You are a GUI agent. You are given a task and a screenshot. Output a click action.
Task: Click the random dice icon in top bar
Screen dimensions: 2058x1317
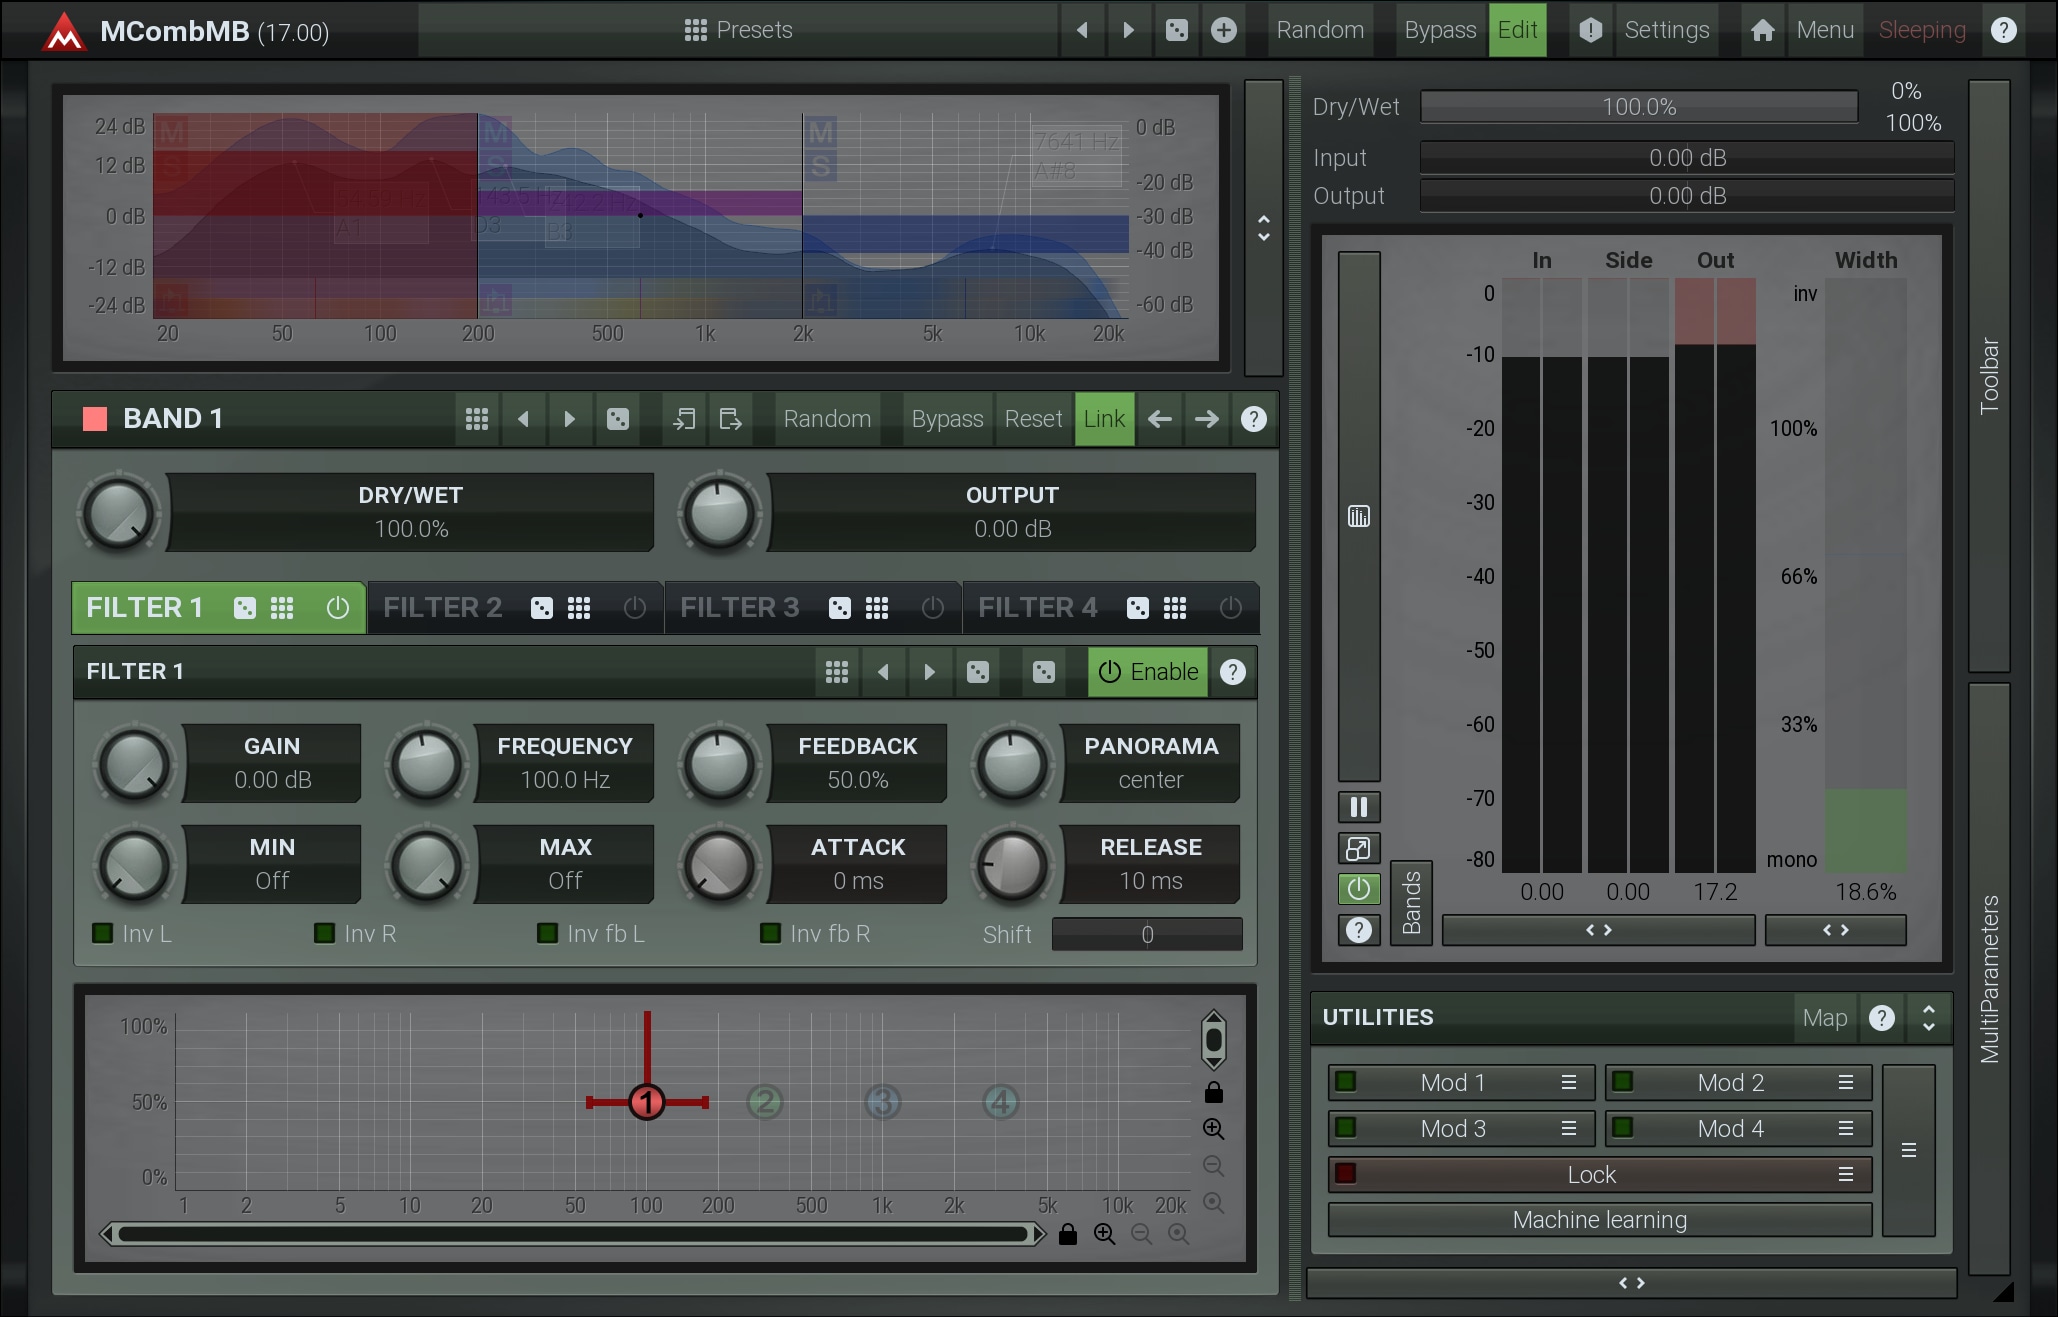[x=1177, y=30]
